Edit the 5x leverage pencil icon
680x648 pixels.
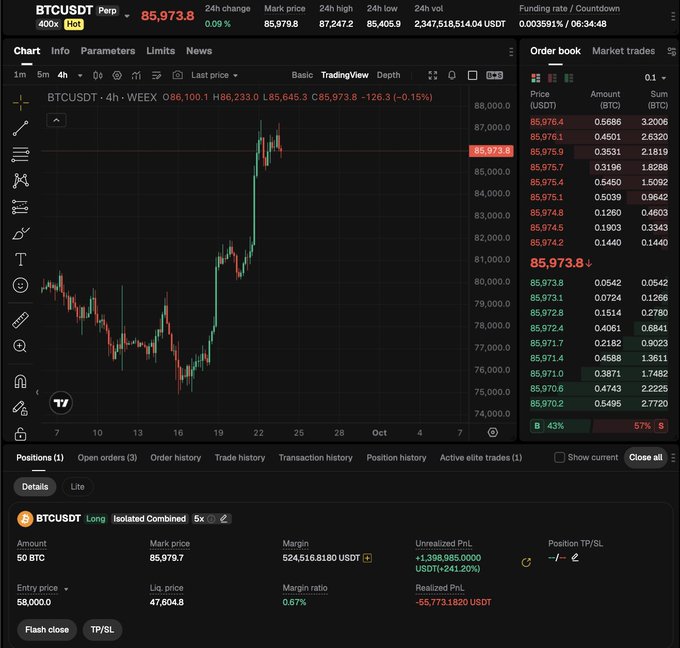coord(224,519)
